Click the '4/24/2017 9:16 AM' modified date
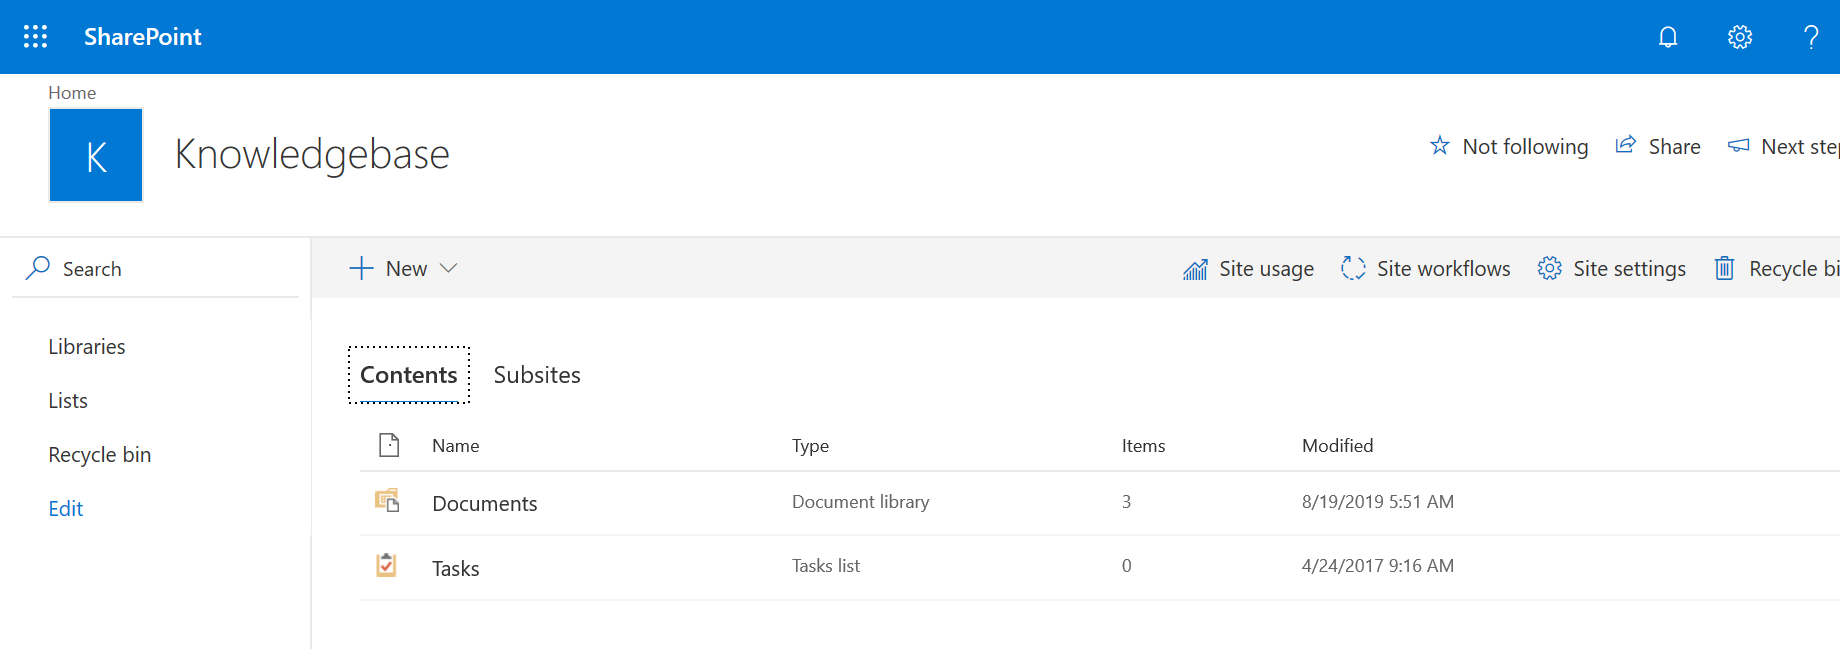Image resolution: width=1840 pixels, height=649 pixels. click(1377, 566)
